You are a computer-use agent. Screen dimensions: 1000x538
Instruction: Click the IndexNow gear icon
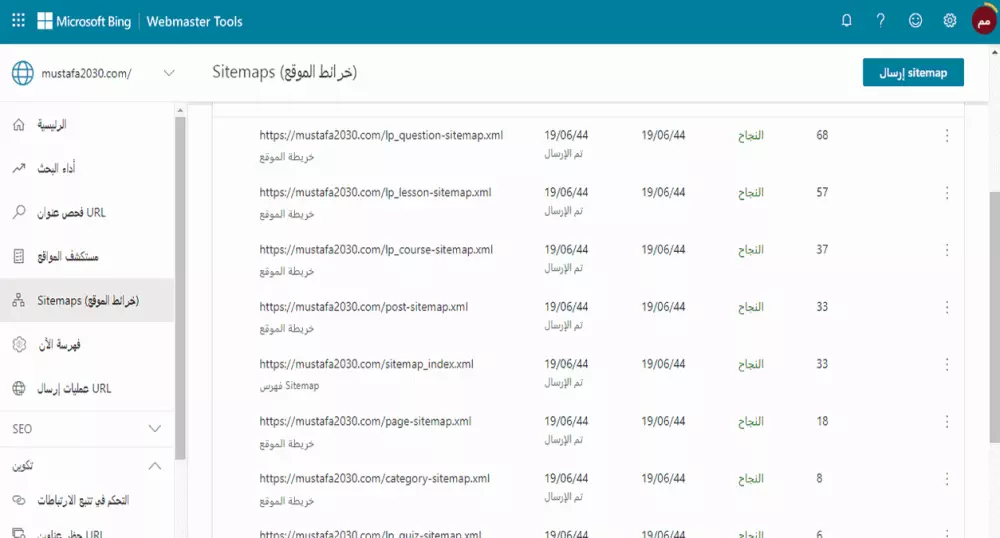[x=19, y=344]
